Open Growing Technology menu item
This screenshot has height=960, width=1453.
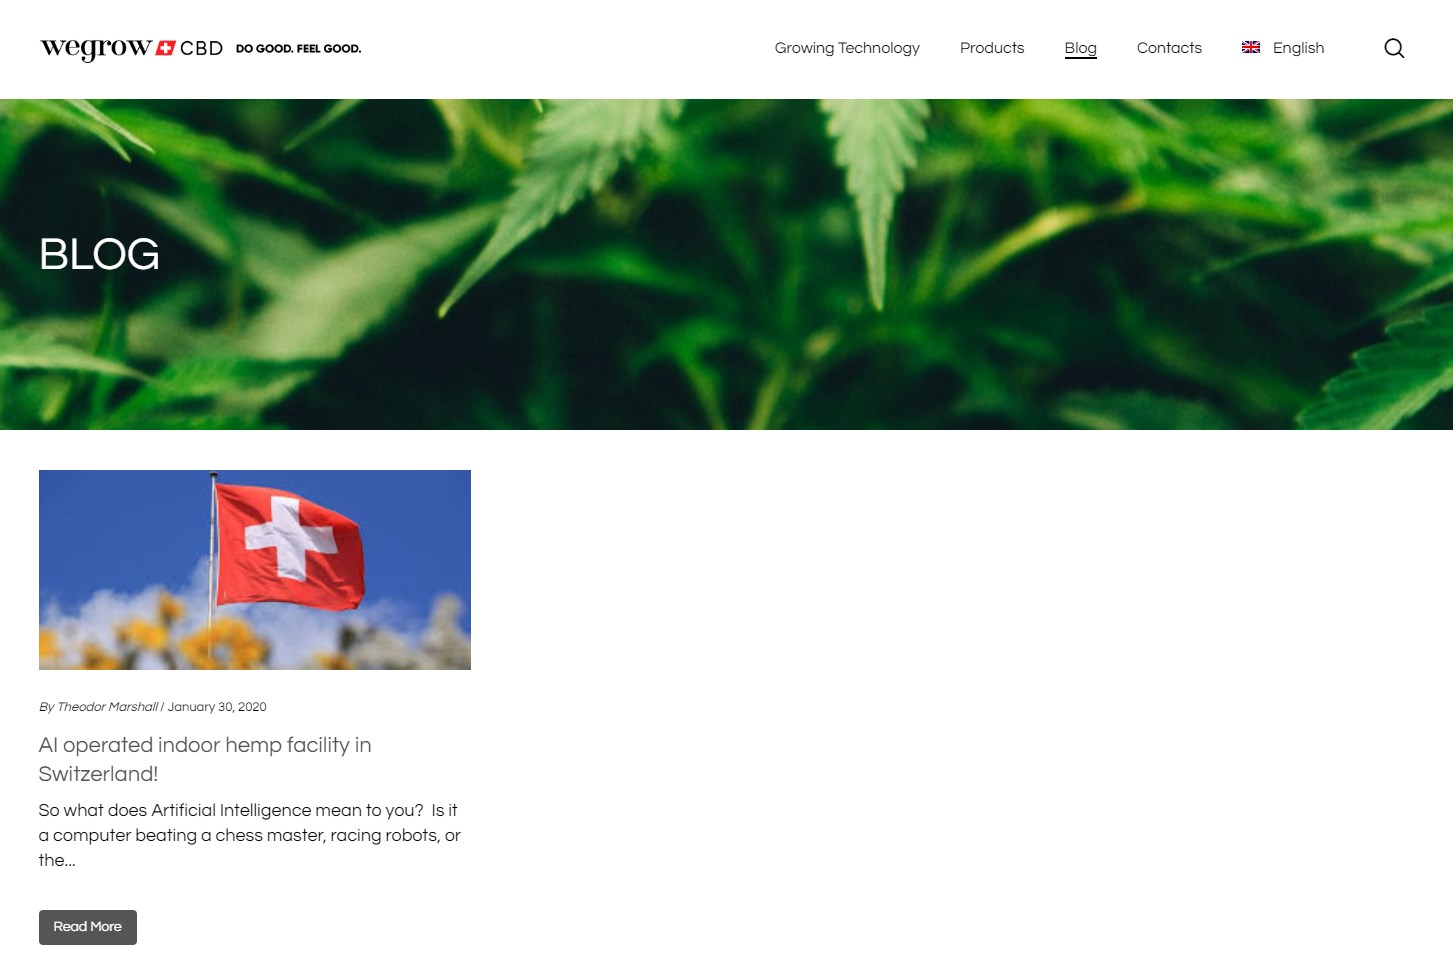[x=847, y=48]
